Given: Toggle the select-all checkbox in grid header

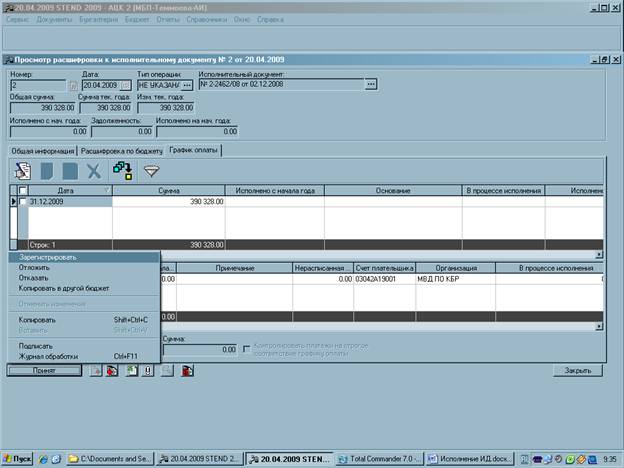Looking at the screenshot, I should pos(23,190).
